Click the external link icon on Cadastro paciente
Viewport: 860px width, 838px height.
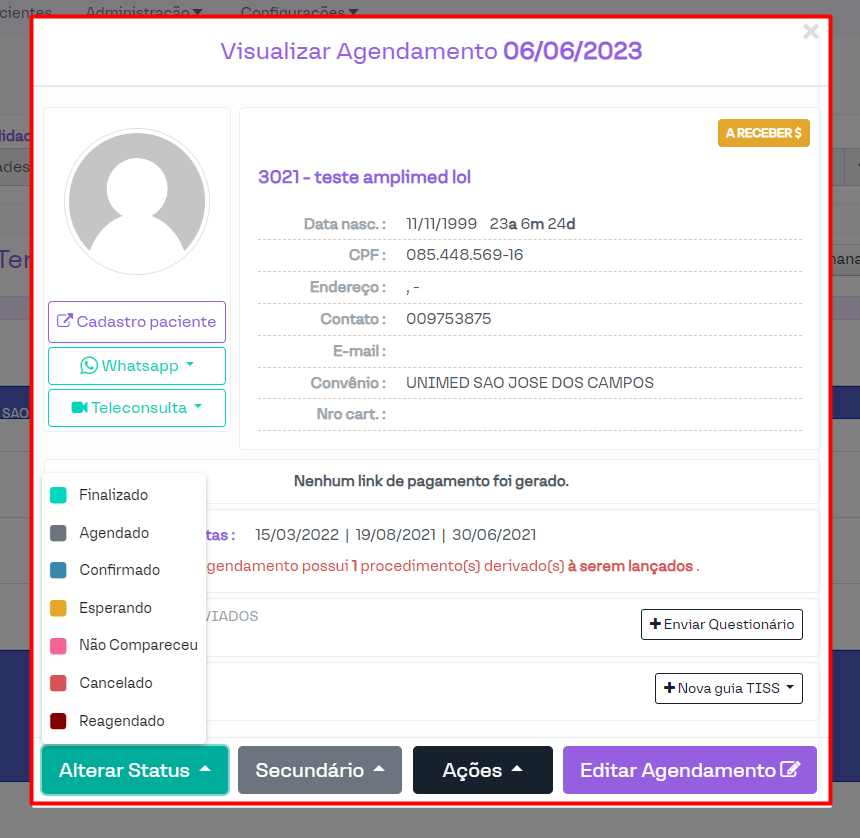point(65,322)
